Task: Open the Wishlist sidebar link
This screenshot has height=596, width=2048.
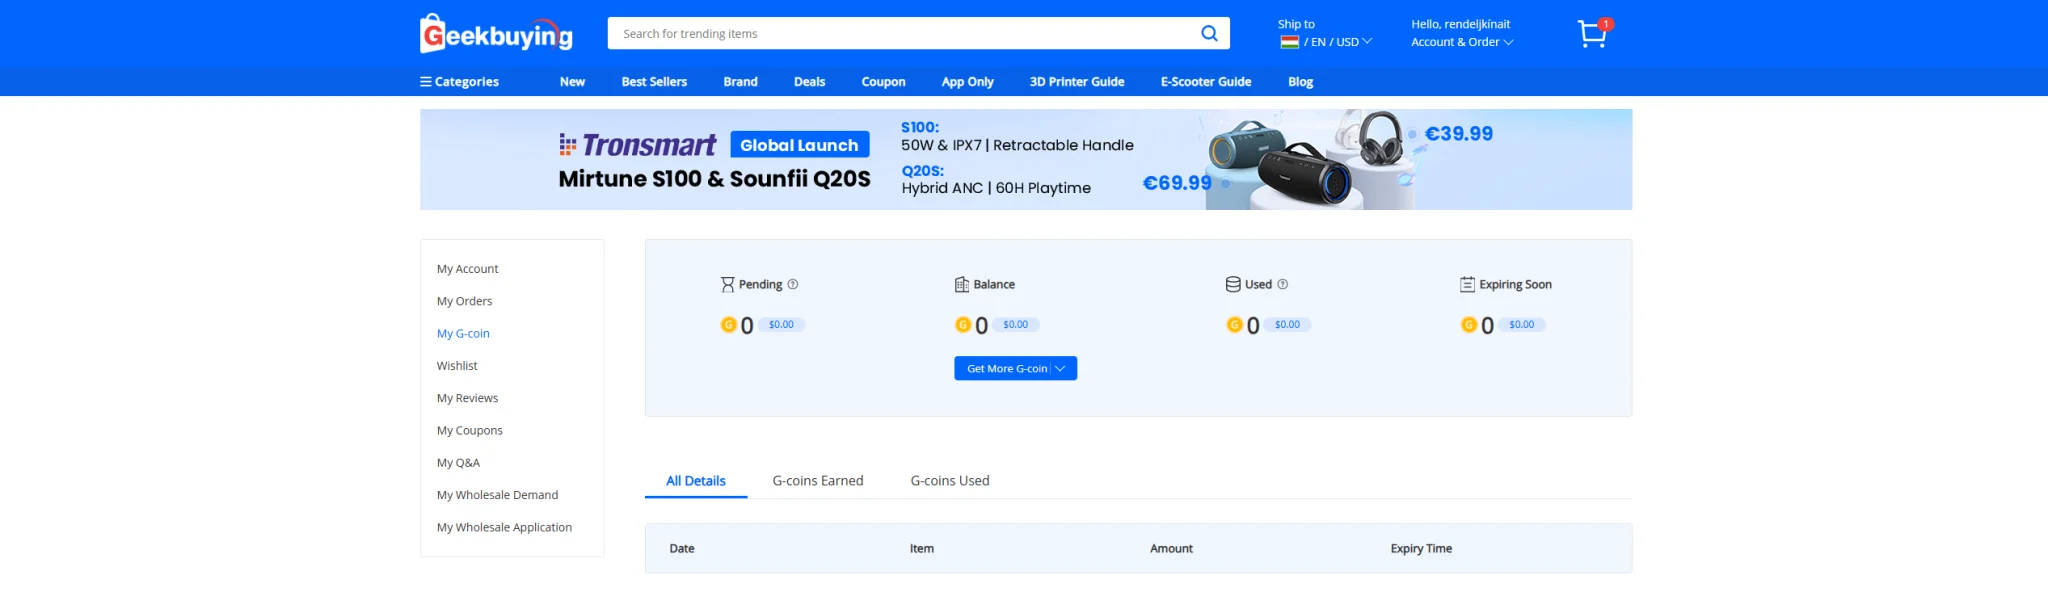Action: 457,366
